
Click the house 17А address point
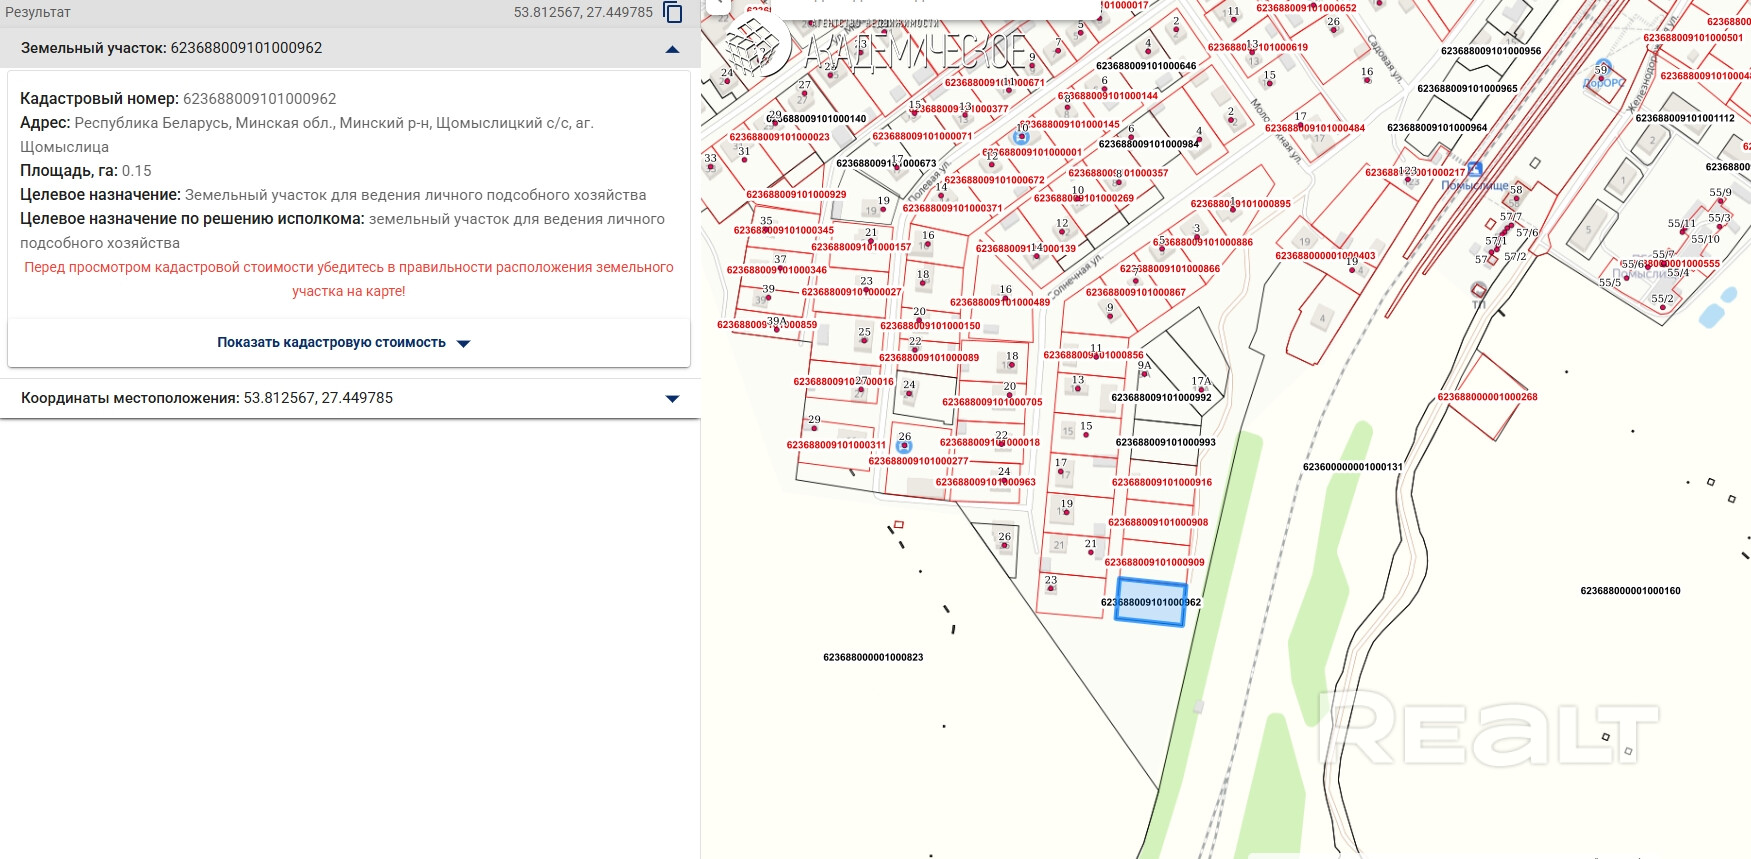[1202, 390]
